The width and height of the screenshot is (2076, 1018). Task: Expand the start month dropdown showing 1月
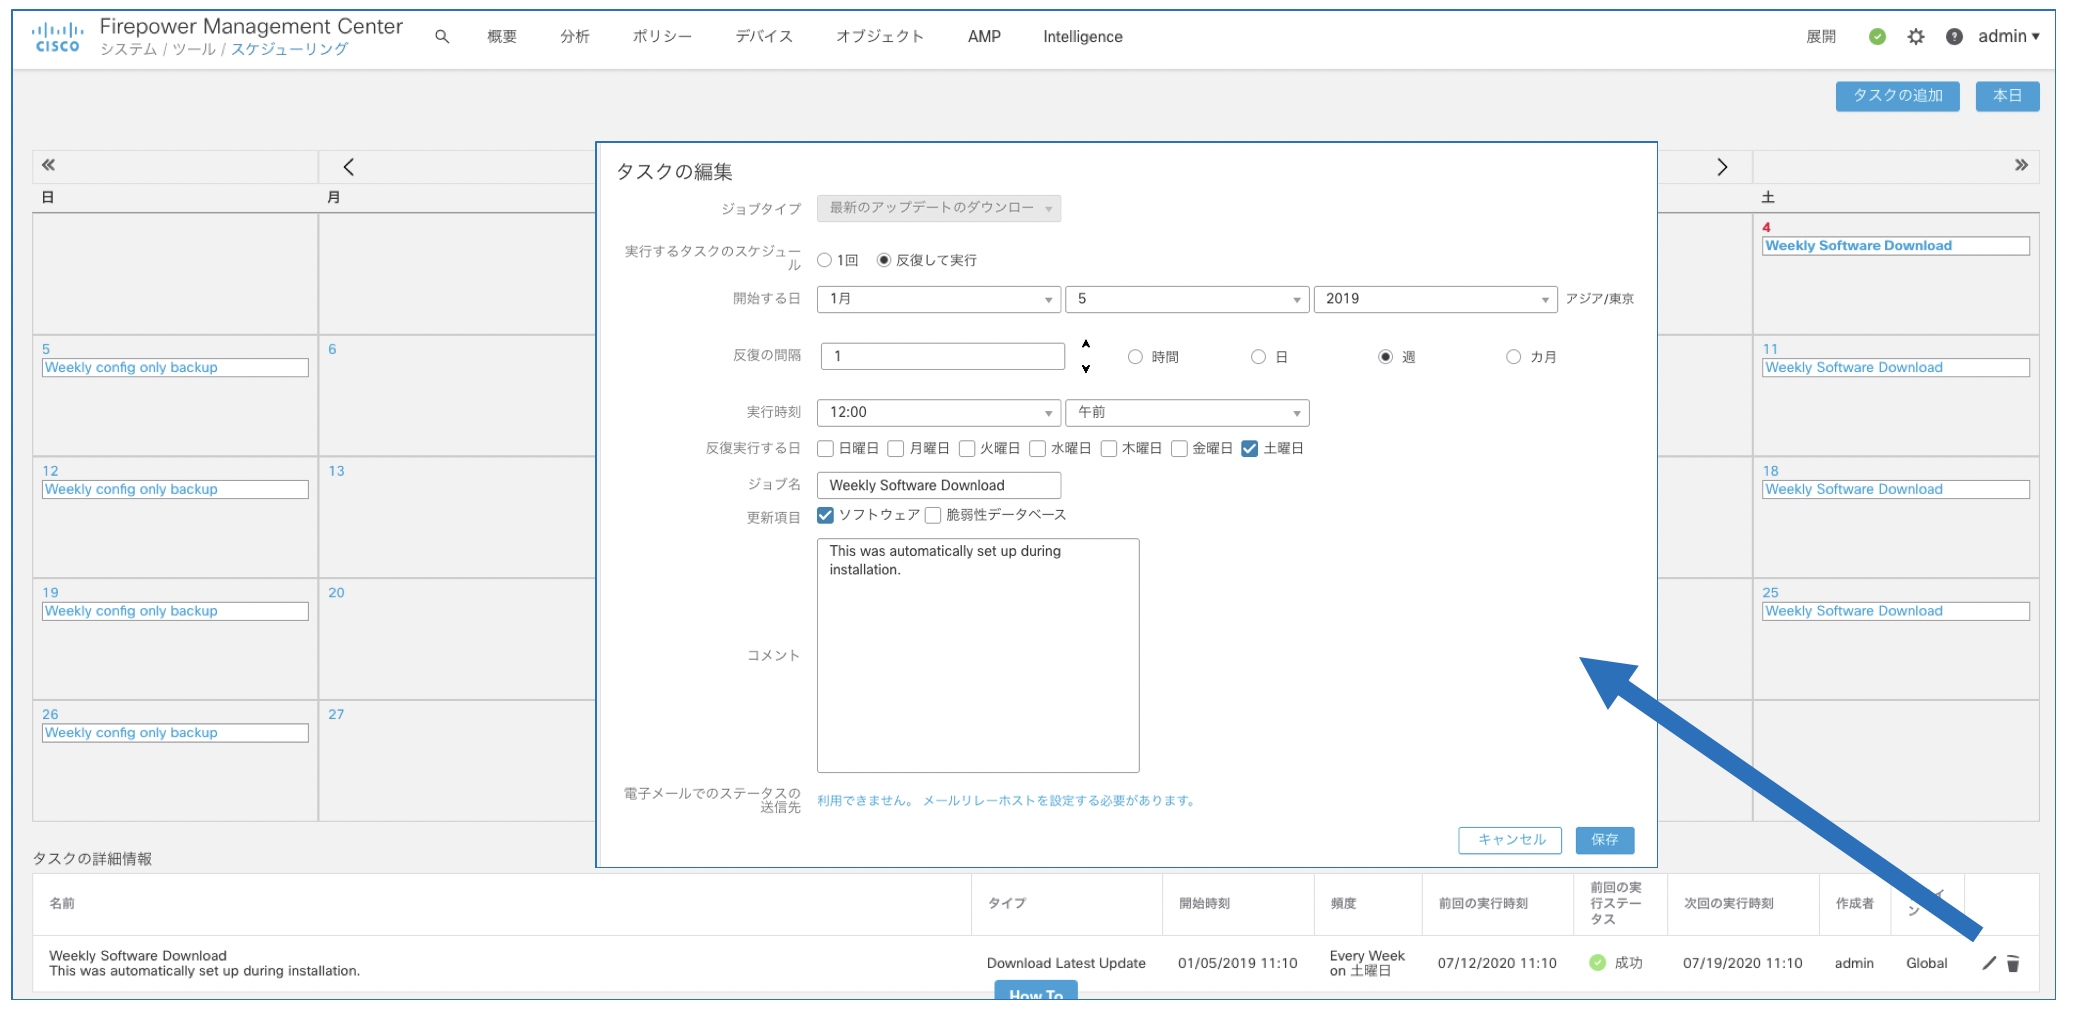(938, 299)
